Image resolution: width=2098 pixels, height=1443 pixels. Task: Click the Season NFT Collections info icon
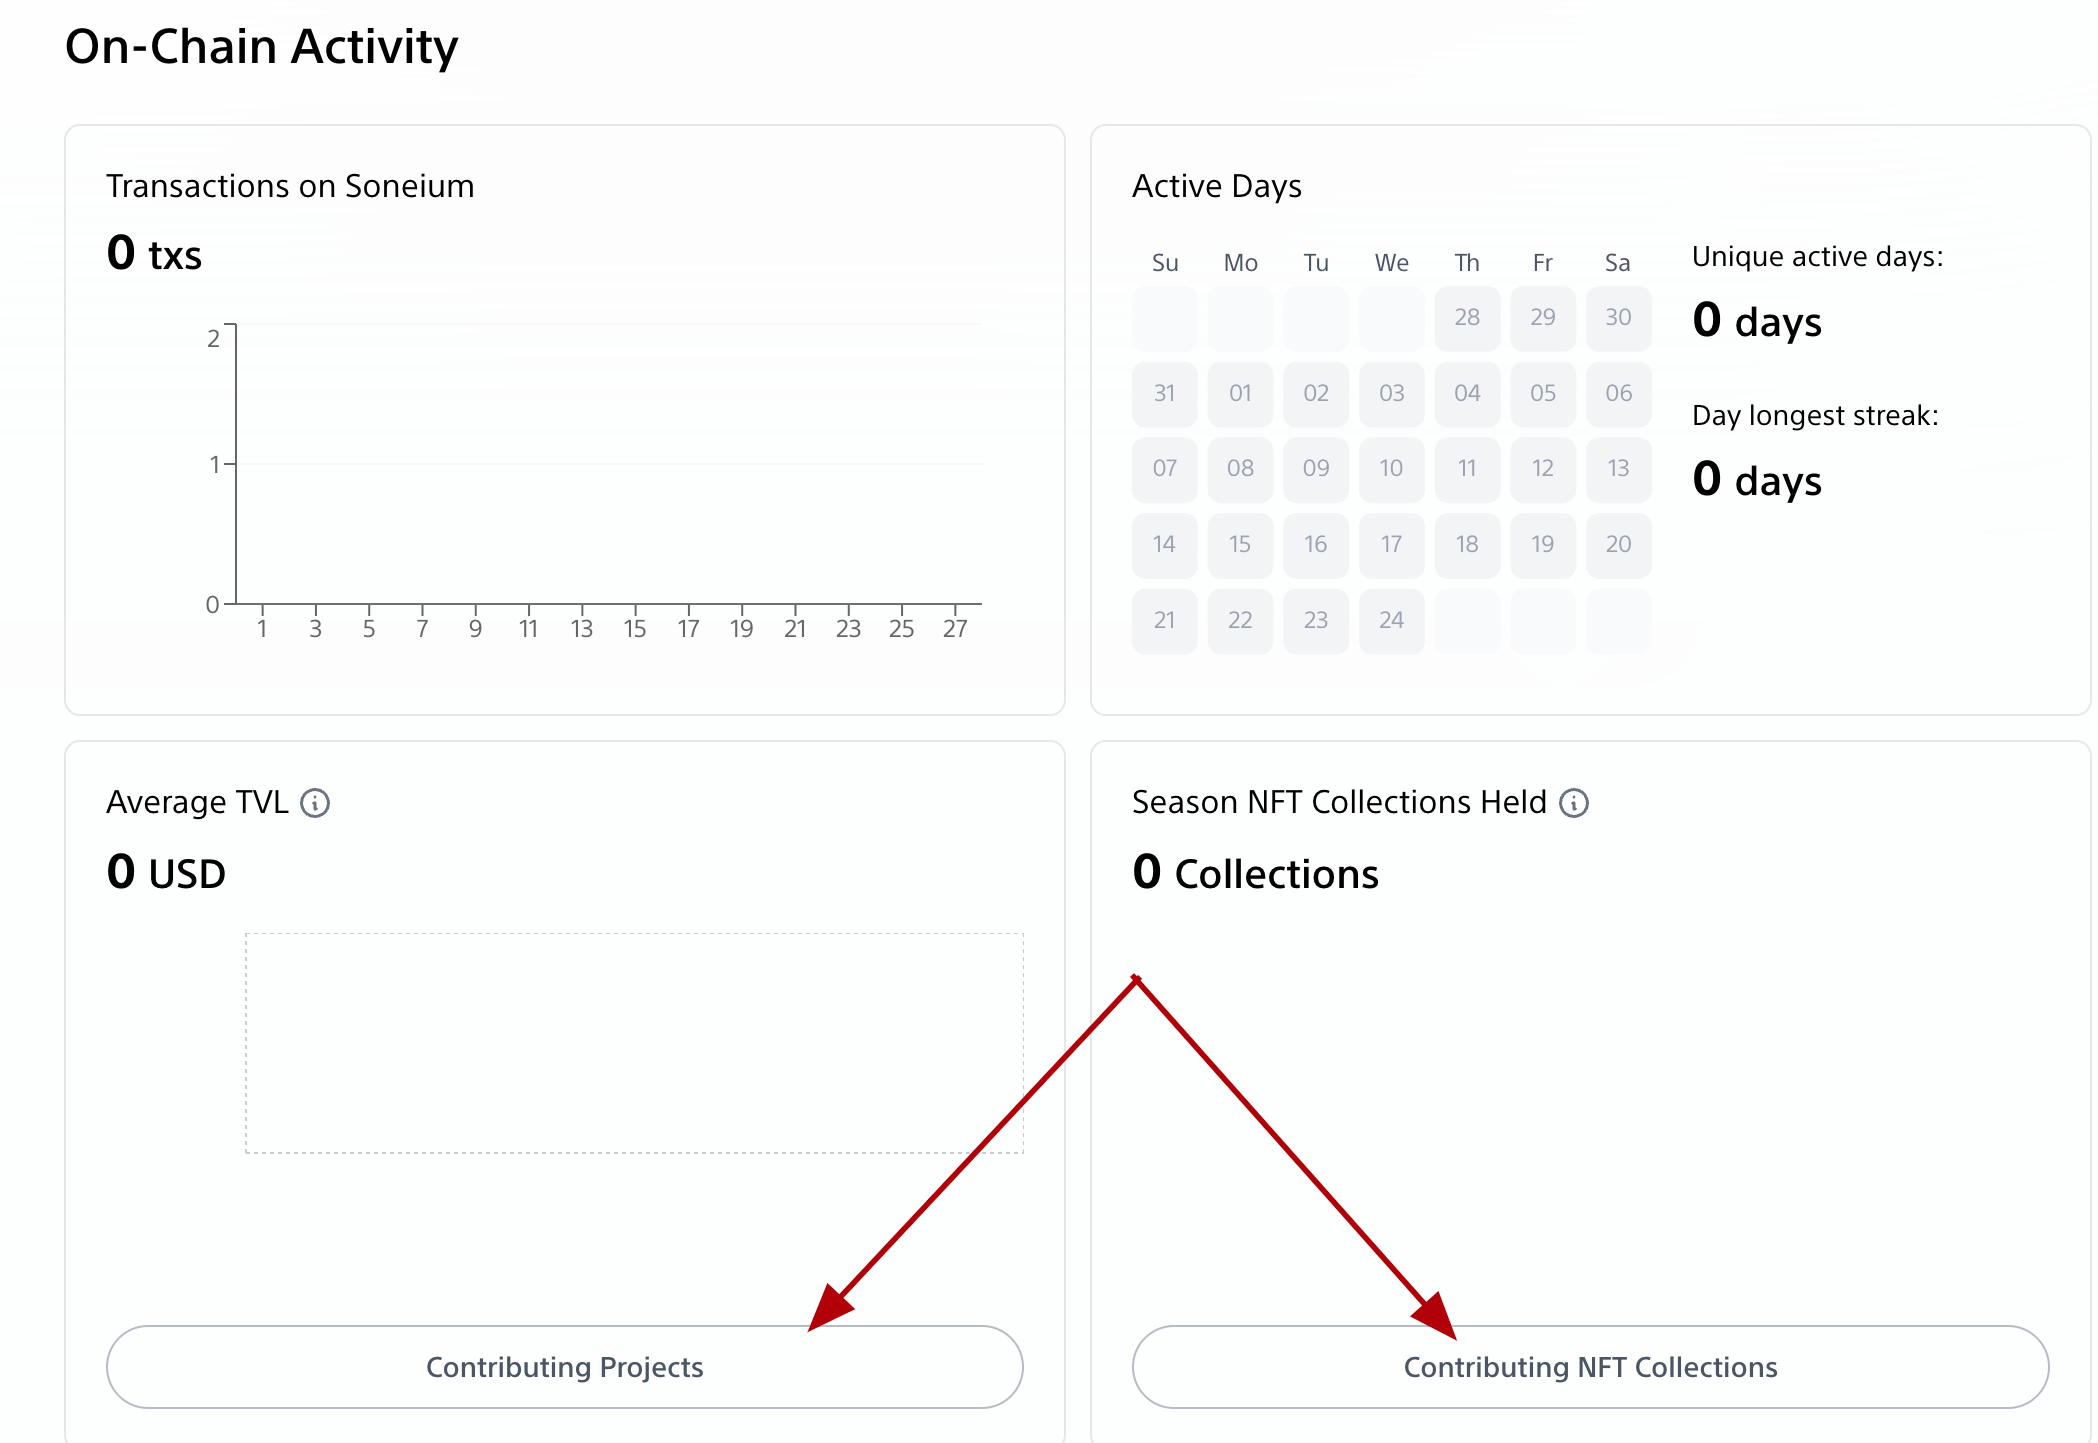click(x=1574, y=803)
